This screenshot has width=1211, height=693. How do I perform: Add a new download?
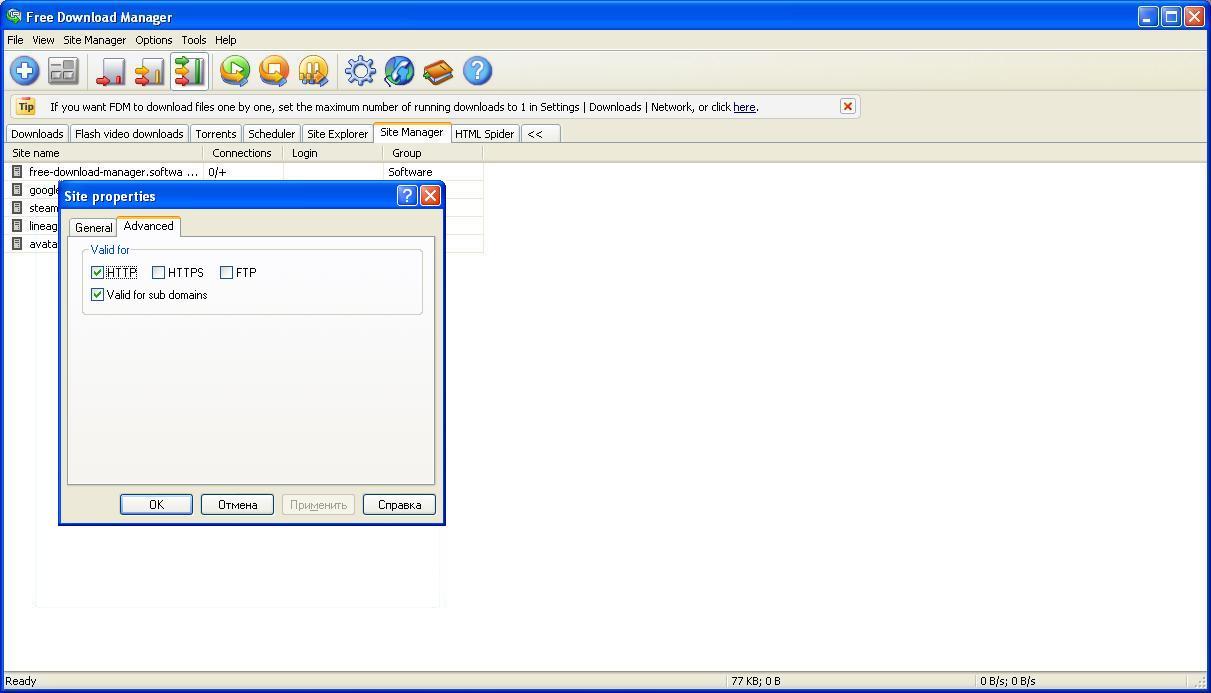click(x=24, y=70)
